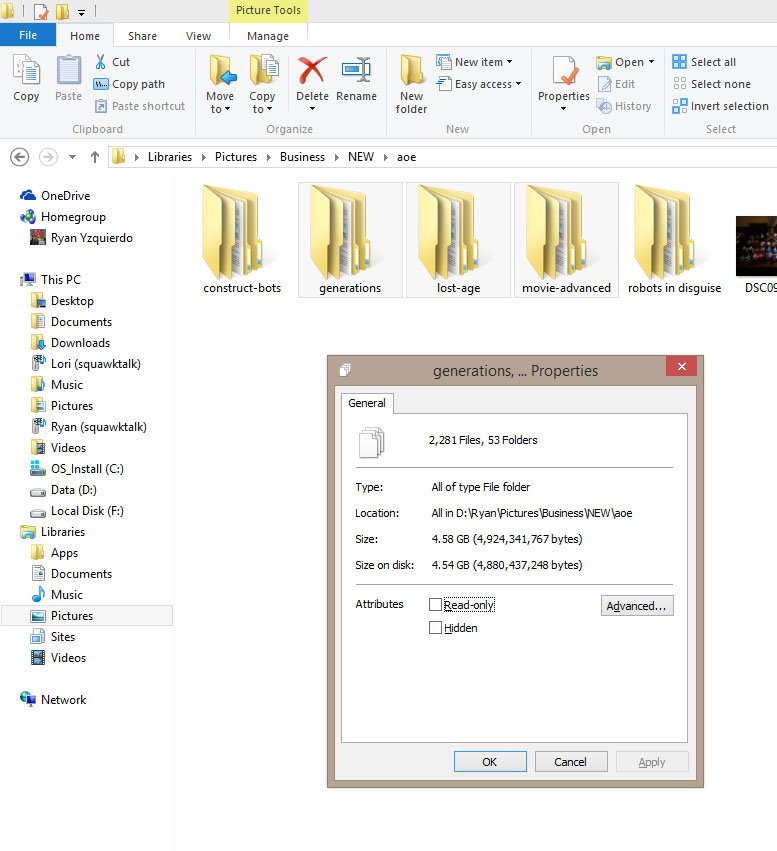Click the Rename icon in Organize group

[356, 72]
